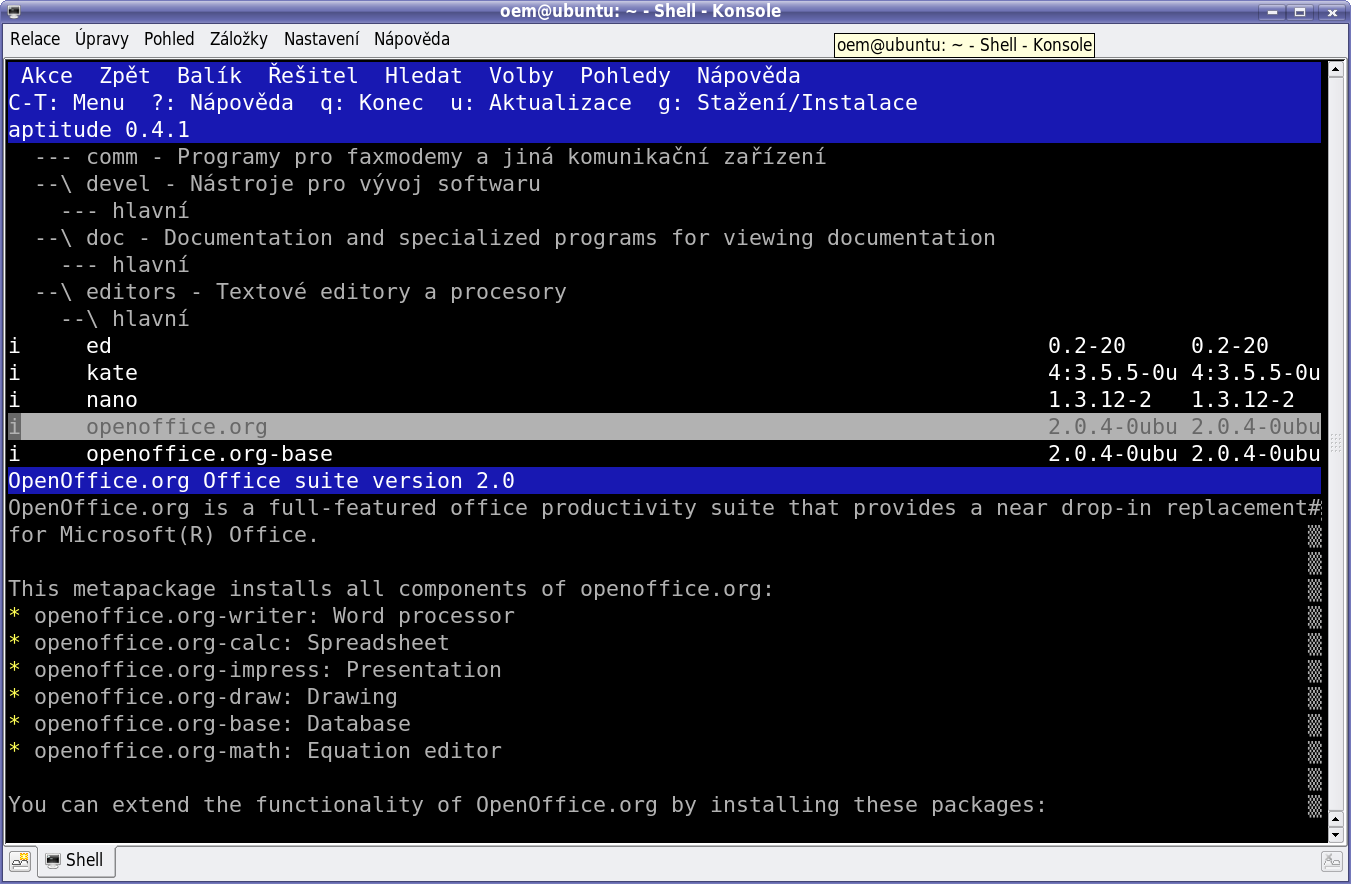
Task: Click the 'g: Stažení/Instalace' shortcut hint
Action: [x=788, y=103]
